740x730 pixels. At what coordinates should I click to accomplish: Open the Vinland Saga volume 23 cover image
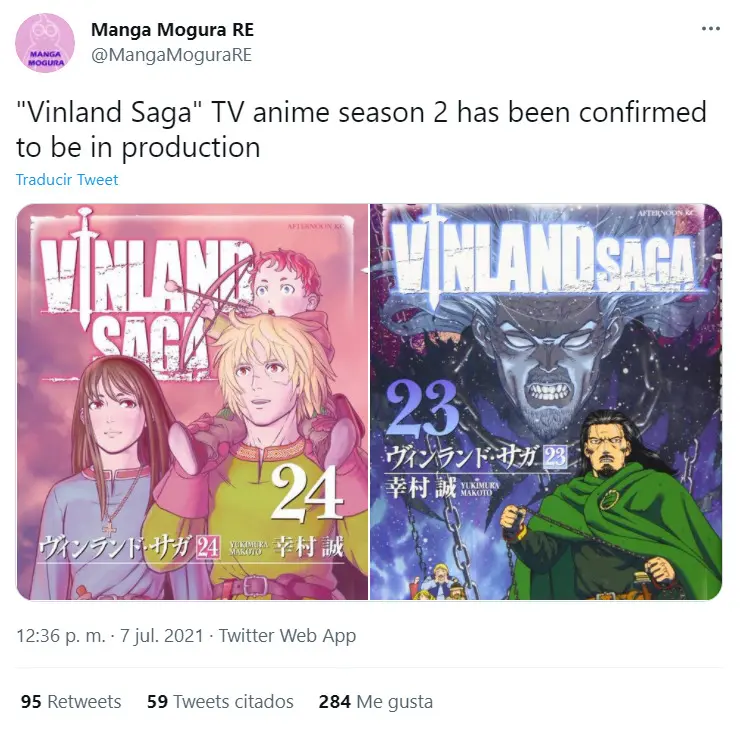(546, 402)
